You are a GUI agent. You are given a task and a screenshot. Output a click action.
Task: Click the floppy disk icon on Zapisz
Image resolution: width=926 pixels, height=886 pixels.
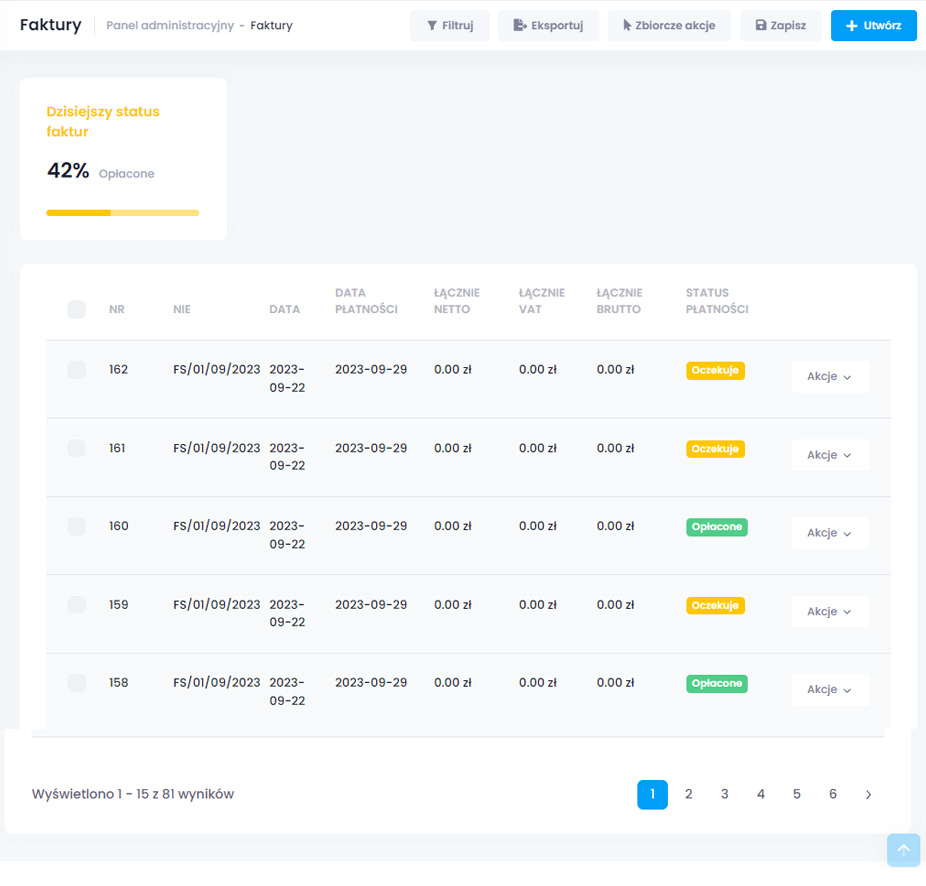[x=760, y=26]
